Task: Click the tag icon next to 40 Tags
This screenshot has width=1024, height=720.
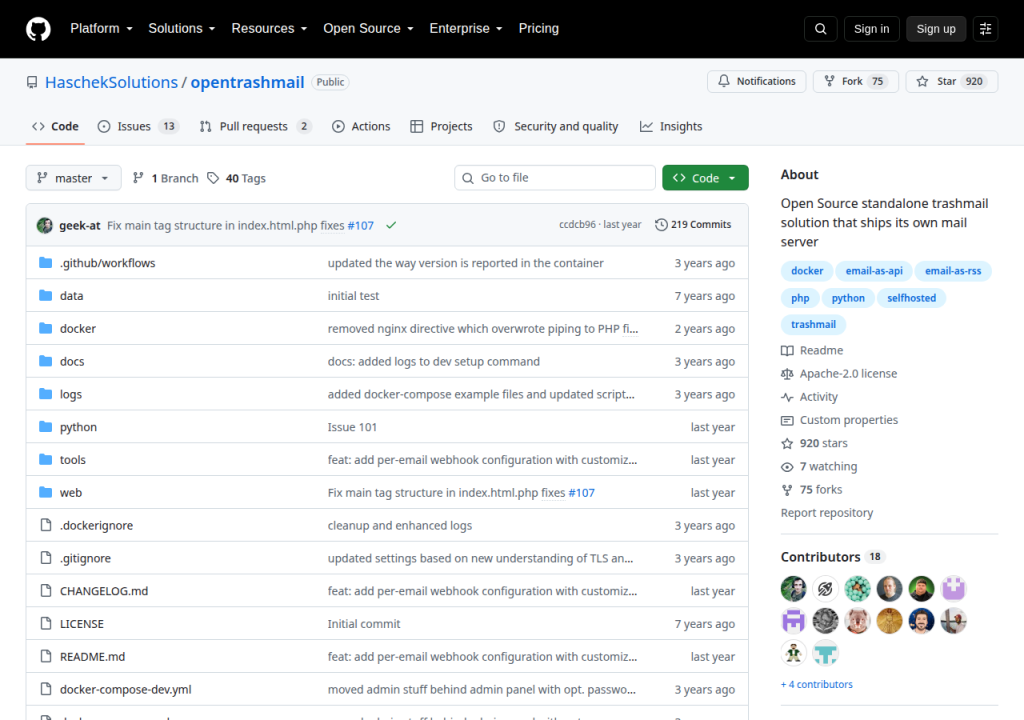Action: coord(213,178)
